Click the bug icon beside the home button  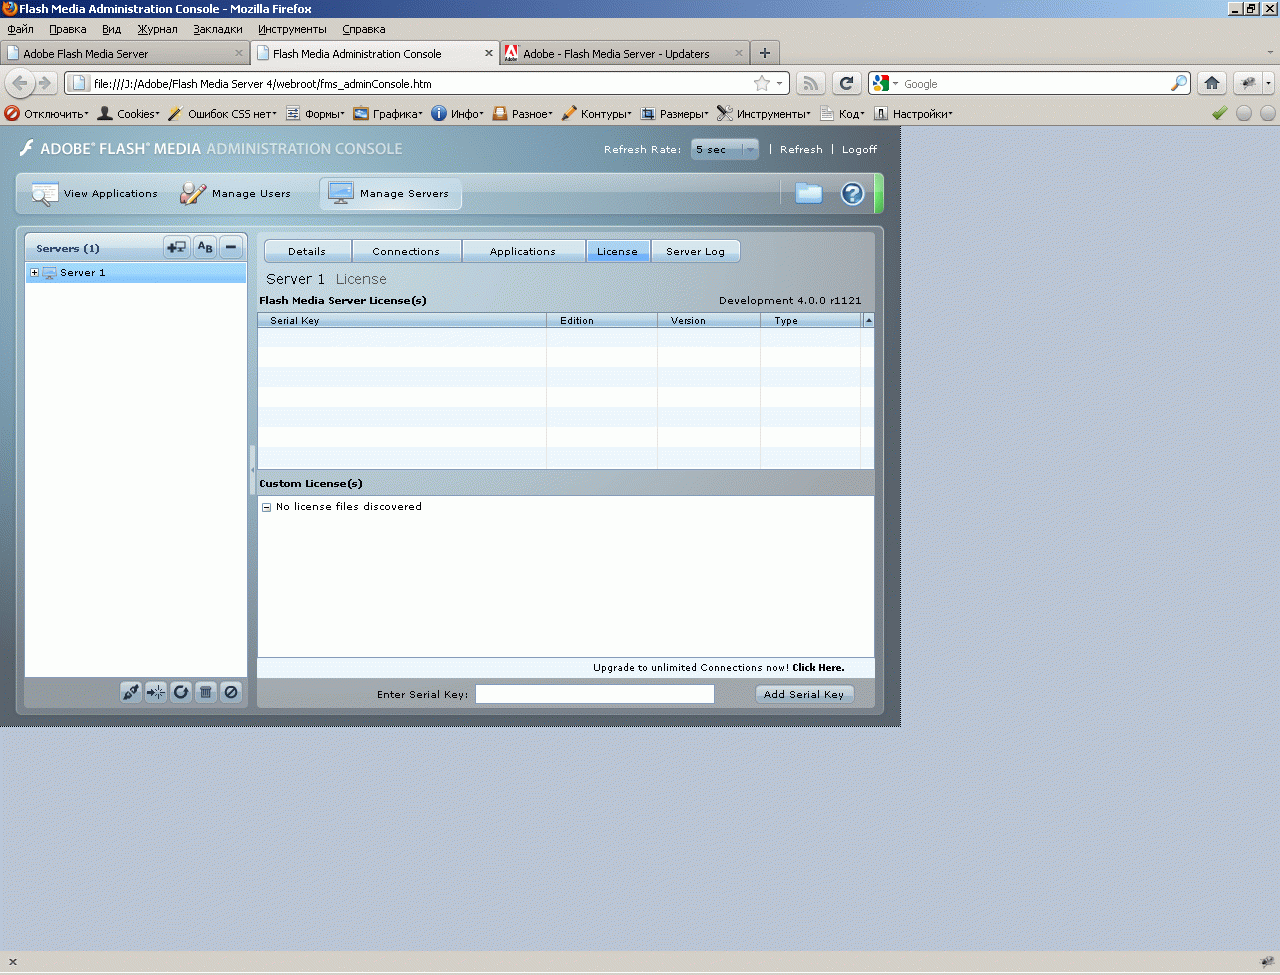click(1248, 83)
